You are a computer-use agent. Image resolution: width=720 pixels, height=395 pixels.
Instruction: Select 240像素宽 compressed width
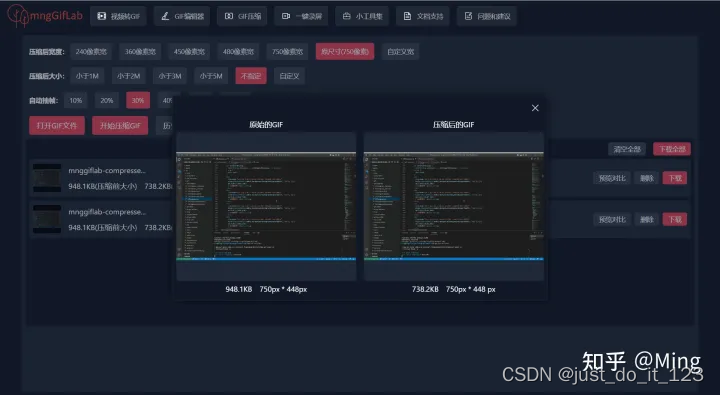click(91, 52)
